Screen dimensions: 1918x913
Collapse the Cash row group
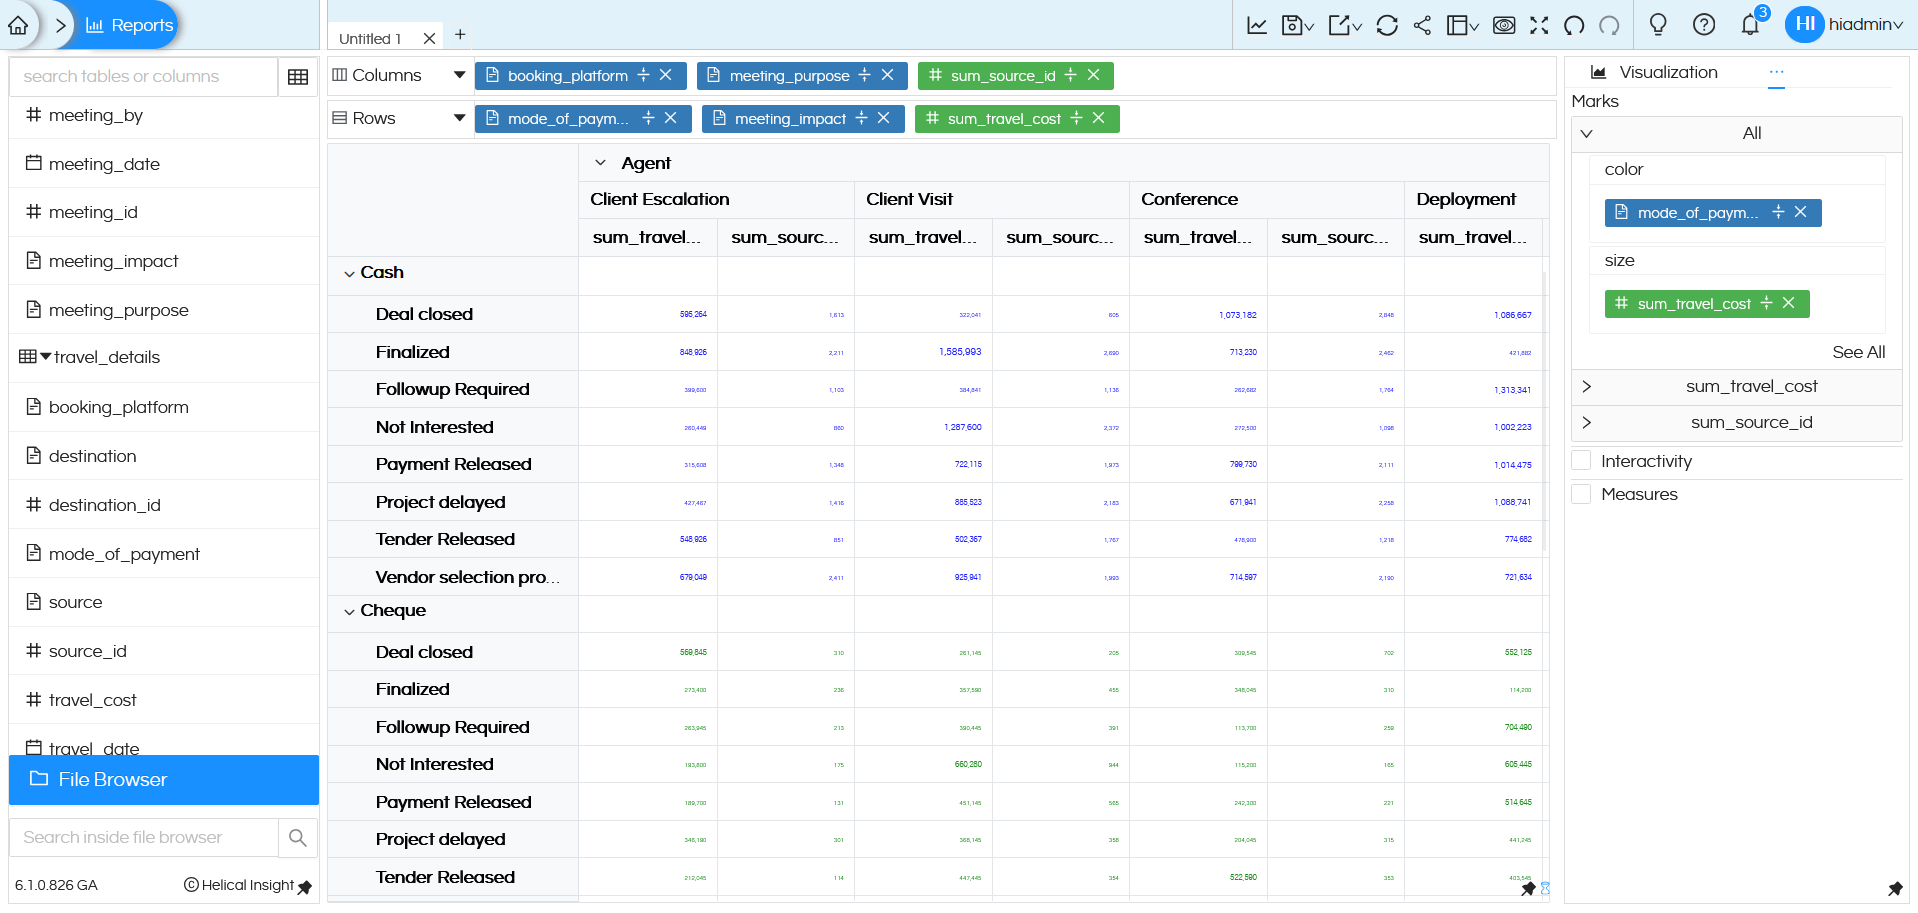click(350, 272)
